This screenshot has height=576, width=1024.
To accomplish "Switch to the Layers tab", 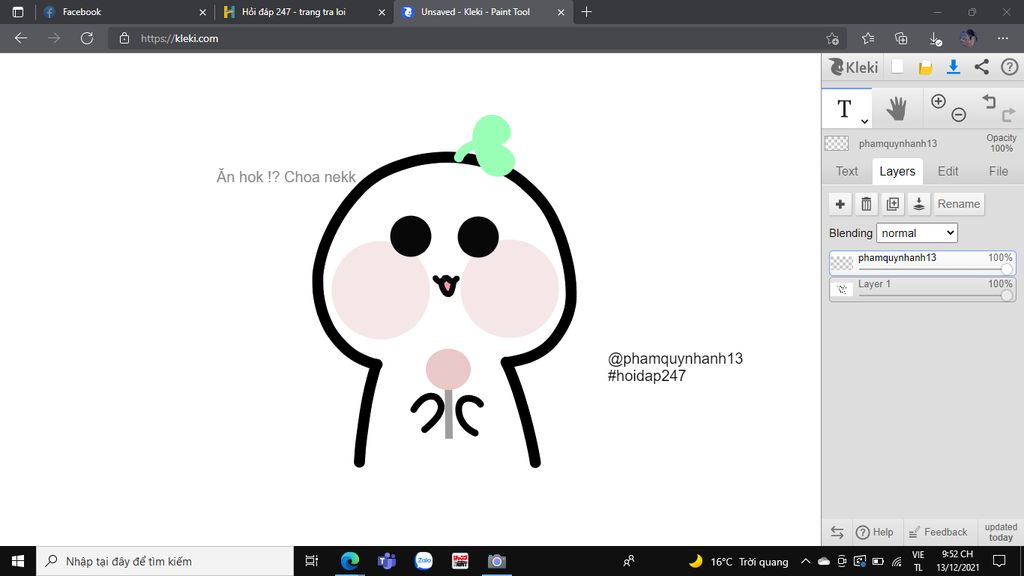I will click(x=897, y=171).
